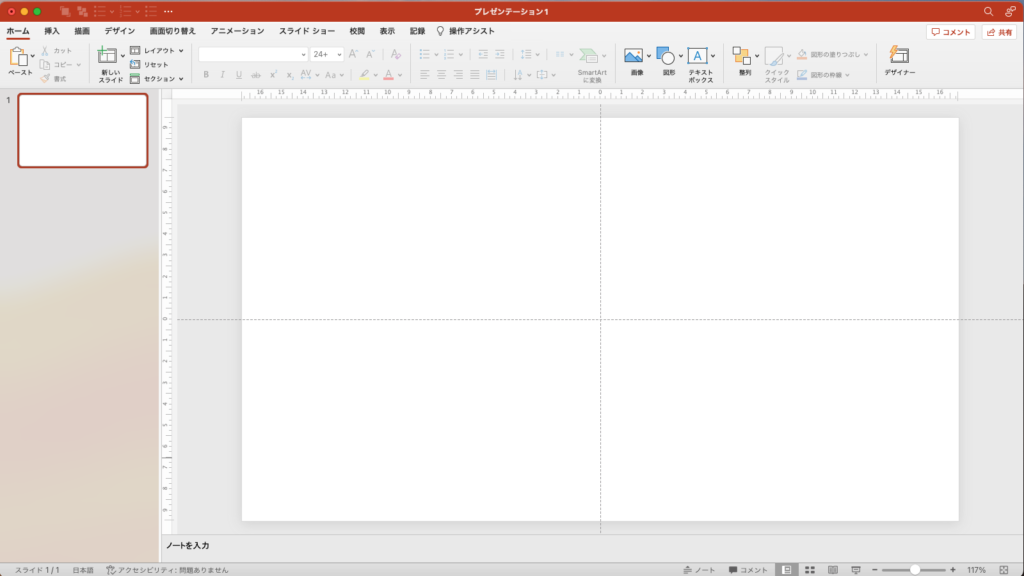The width and height of the screenshot is (1024, 576).
Task: Click the search magnifier in the title bar
Action: pos(989,11)
